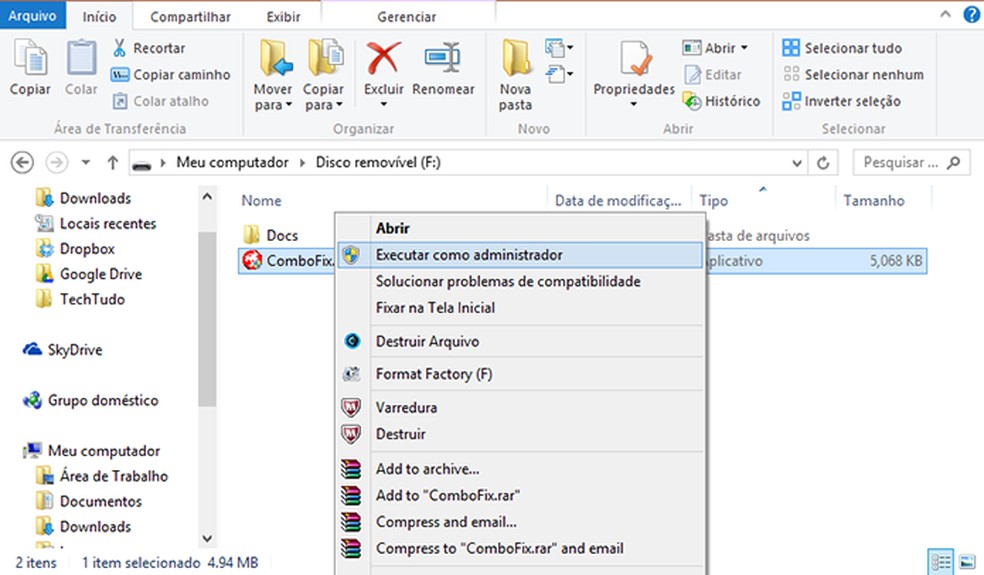Sort by Data de modificação column
The height and width of the screenshot is (575, 984).
[618, 201]
